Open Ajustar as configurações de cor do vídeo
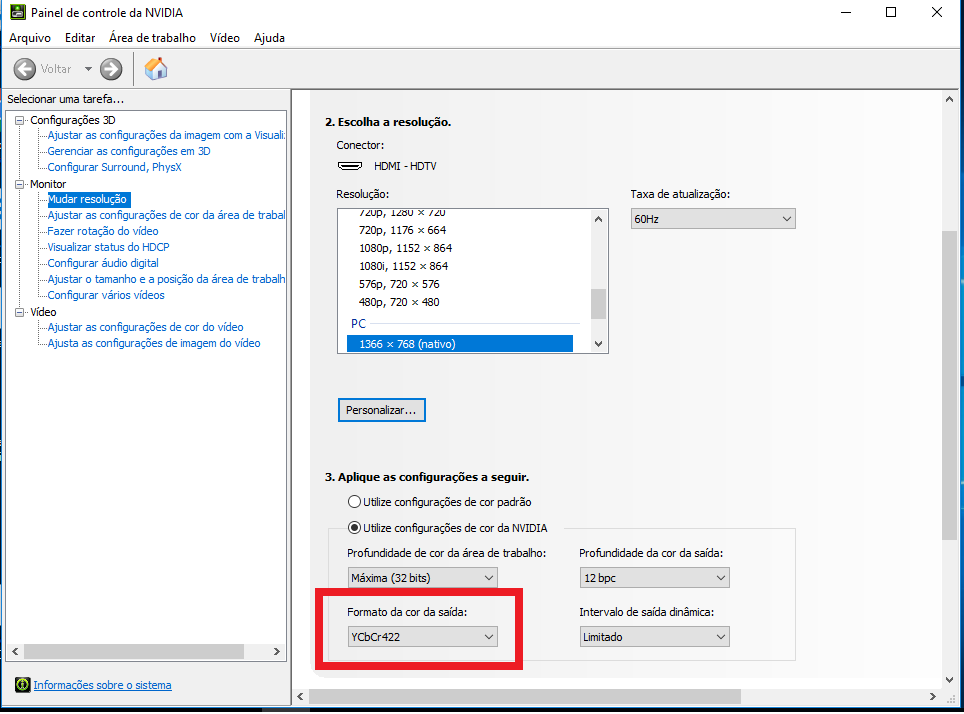The width and height of the screenshot is (964, 714). click(x=145, y=327)
